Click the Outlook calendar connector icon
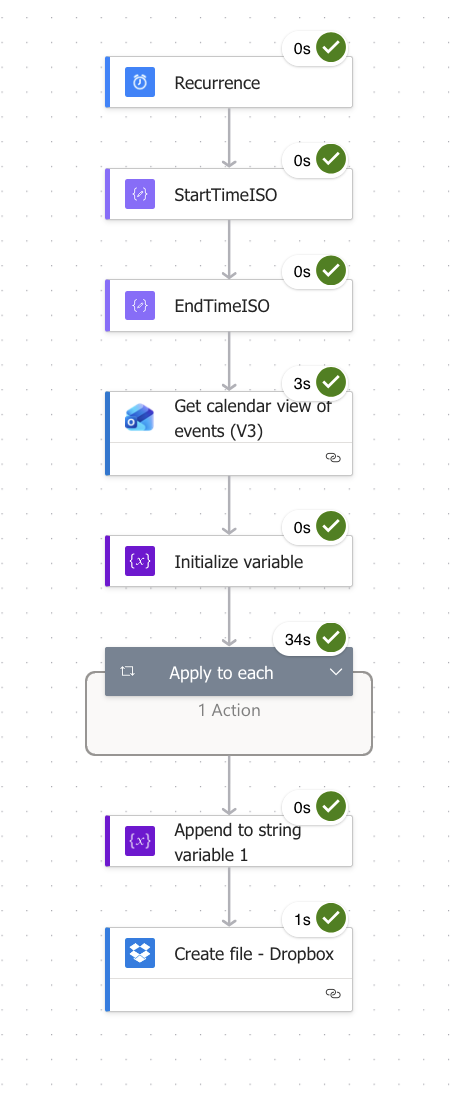 140,418
